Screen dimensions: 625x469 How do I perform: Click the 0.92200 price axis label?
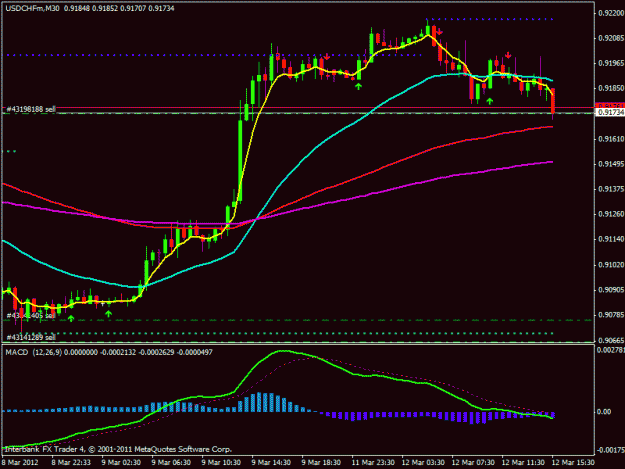[x=611, y=13]
